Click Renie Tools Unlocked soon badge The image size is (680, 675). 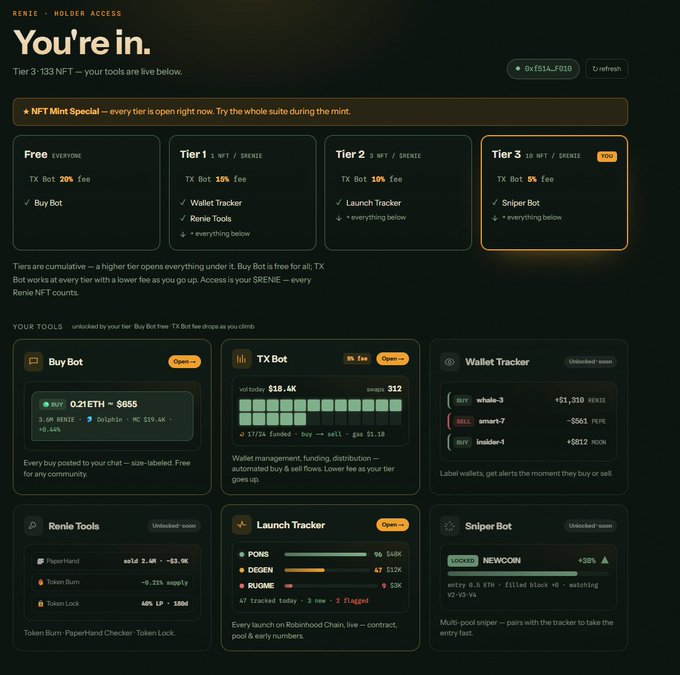(174, 526)
